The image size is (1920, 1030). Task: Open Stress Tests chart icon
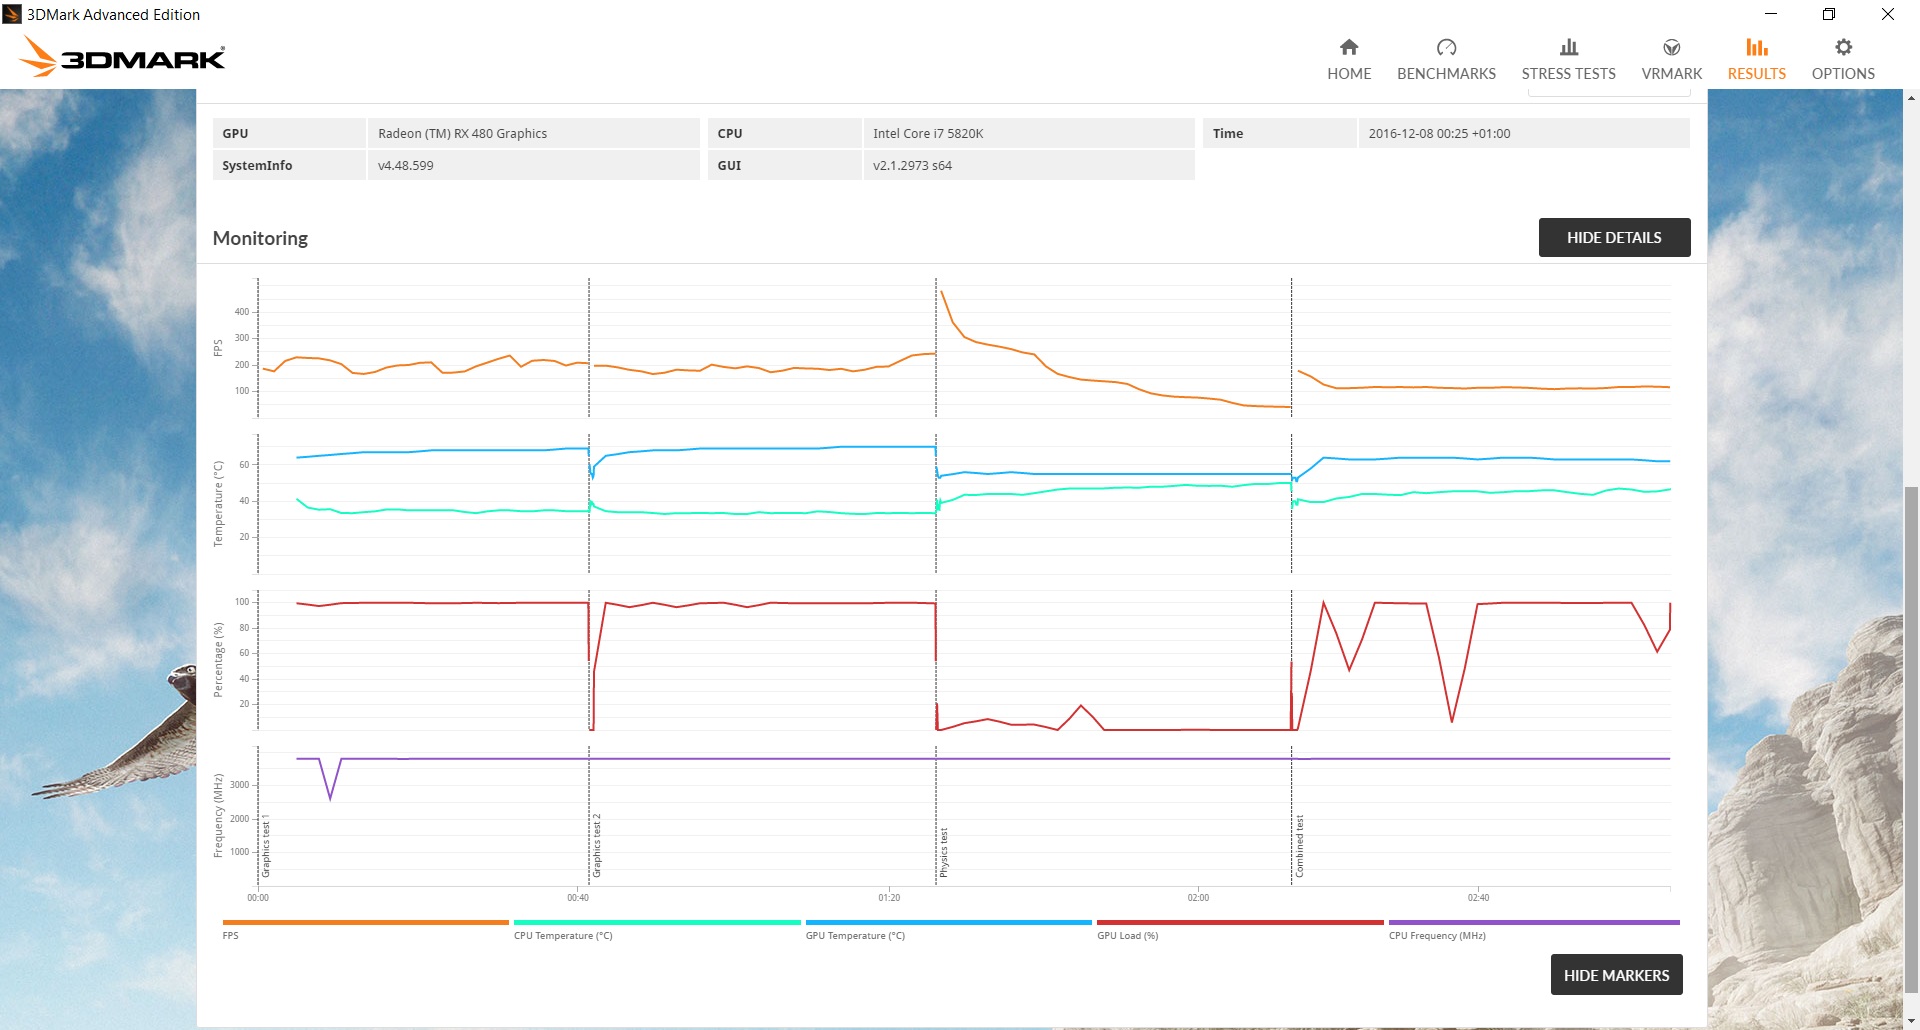pos(1569,47)
